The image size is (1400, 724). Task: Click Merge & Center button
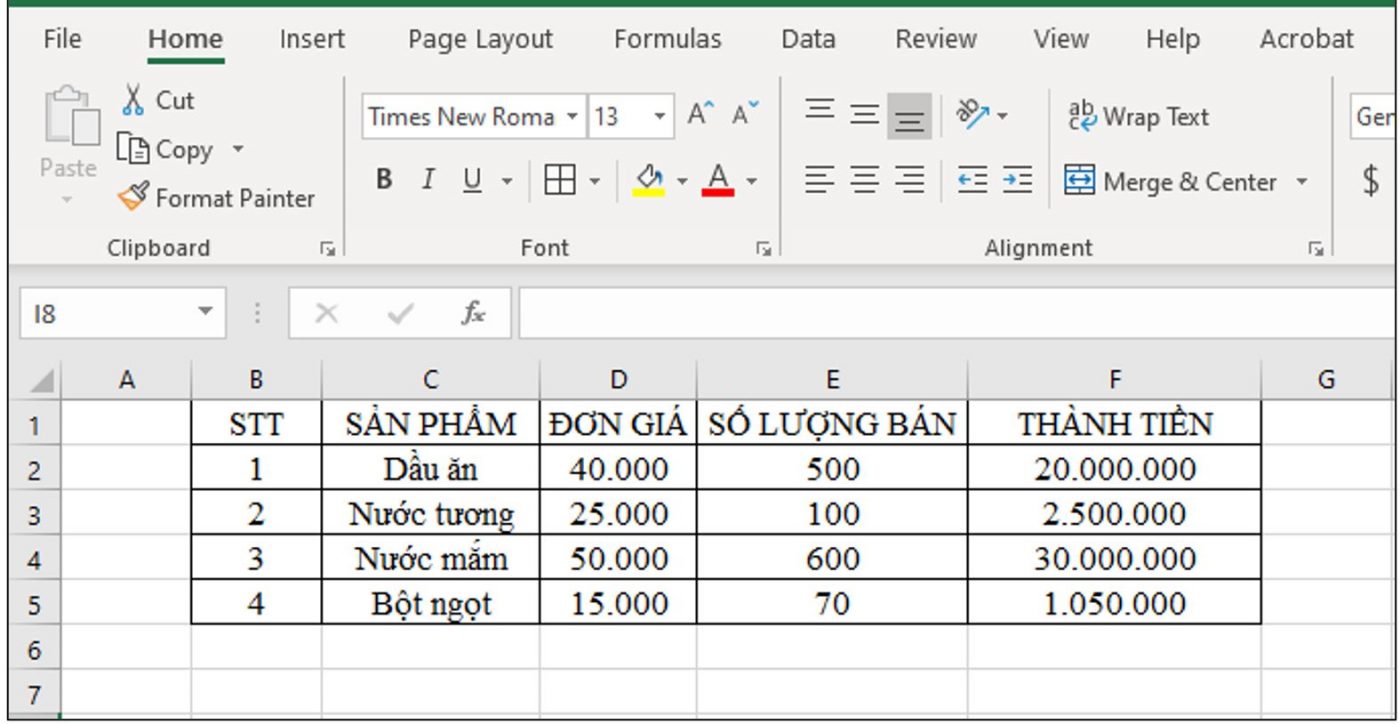(1171, 182)
